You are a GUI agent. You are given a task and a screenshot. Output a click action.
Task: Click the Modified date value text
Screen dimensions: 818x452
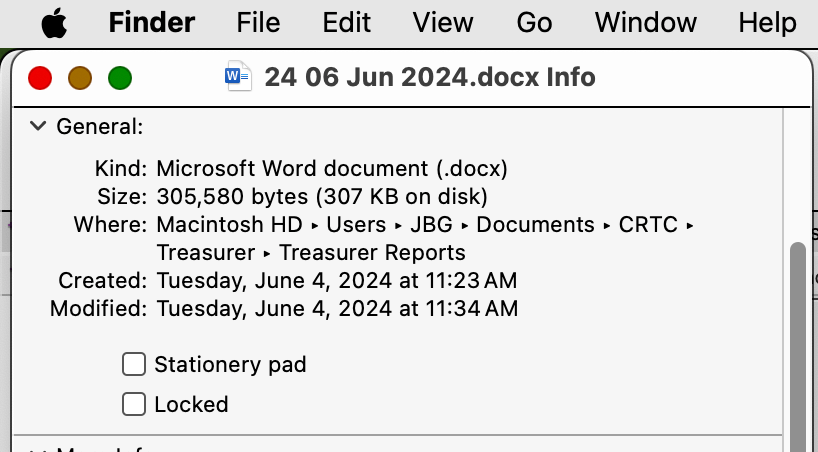tap(337, 308)
